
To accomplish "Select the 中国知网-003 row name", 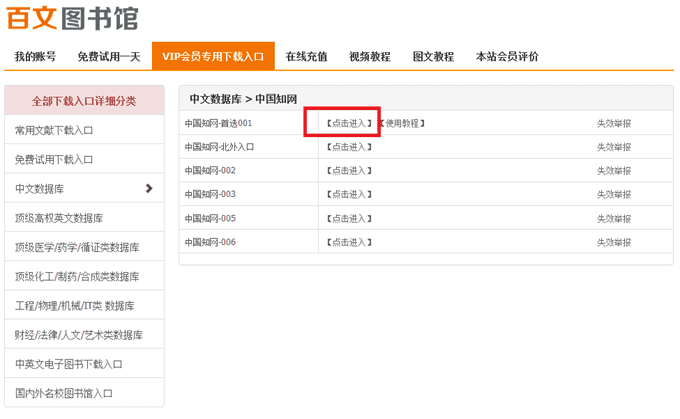I will pos(210,194).
